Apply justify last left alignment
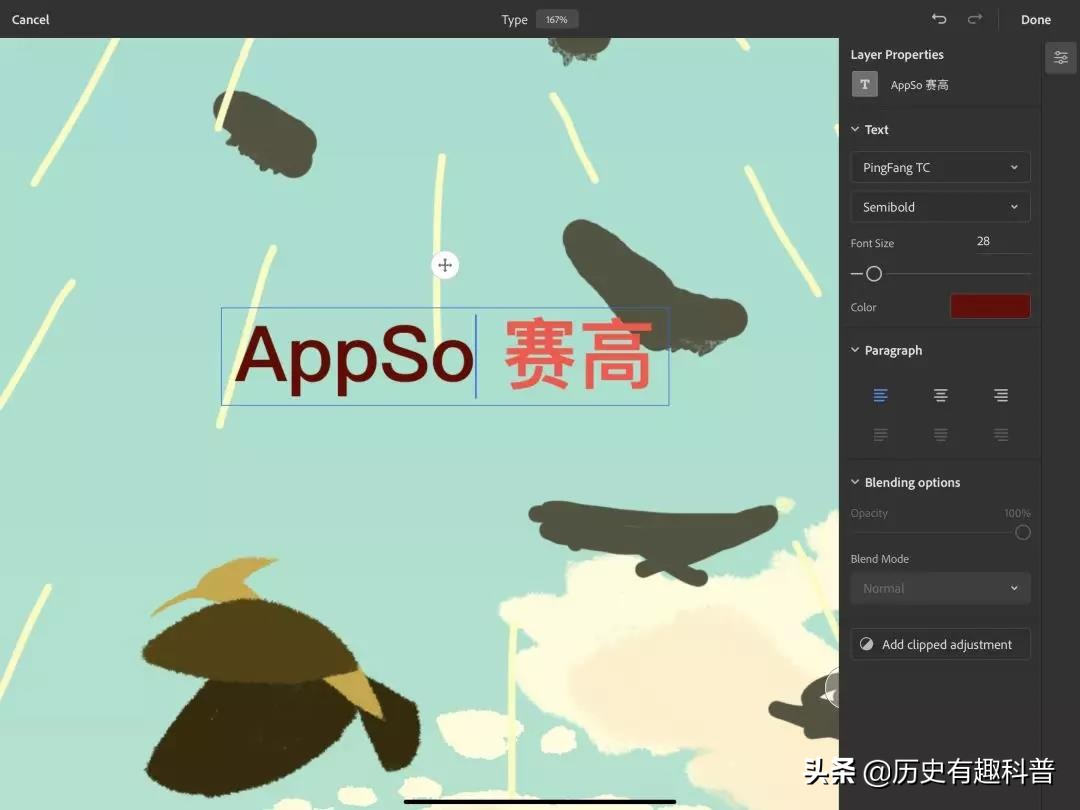 [x=880, y=434]
